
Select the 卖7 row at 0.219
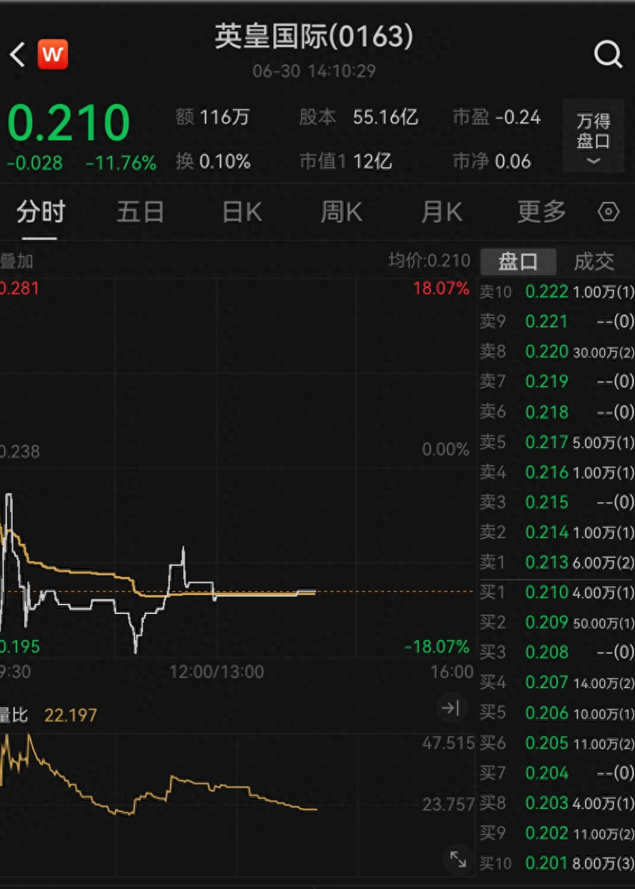coord(557,382)
